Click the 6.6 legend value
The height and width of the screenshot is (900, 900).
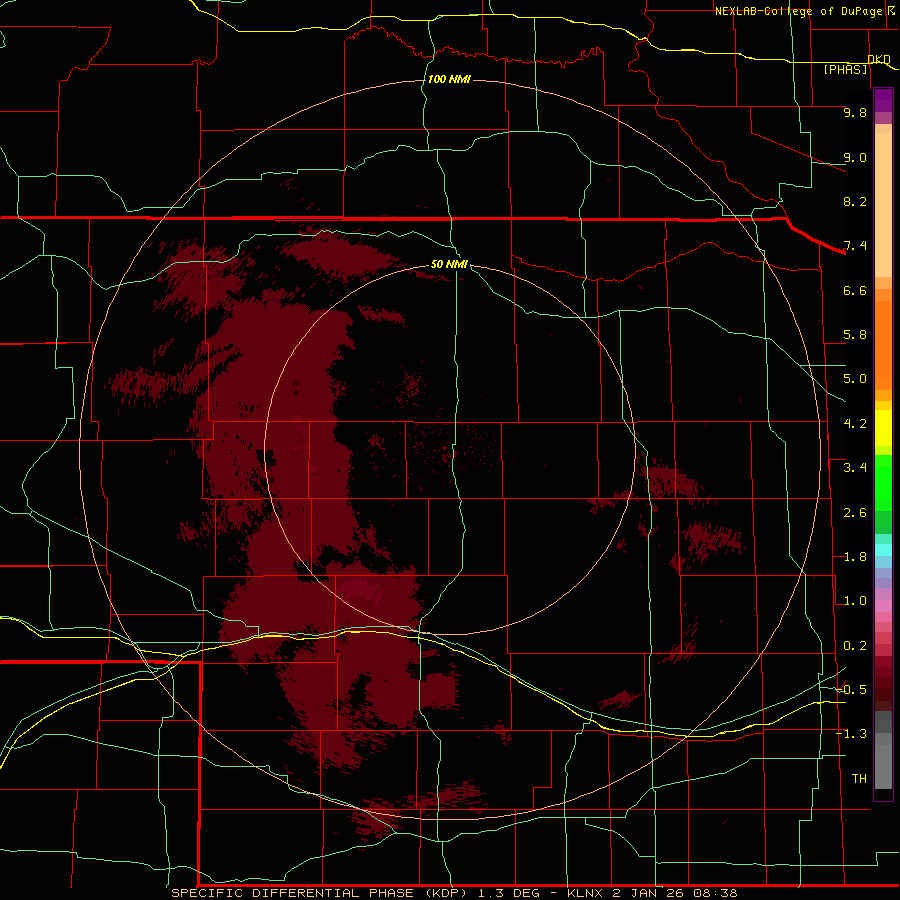point(855,290)
